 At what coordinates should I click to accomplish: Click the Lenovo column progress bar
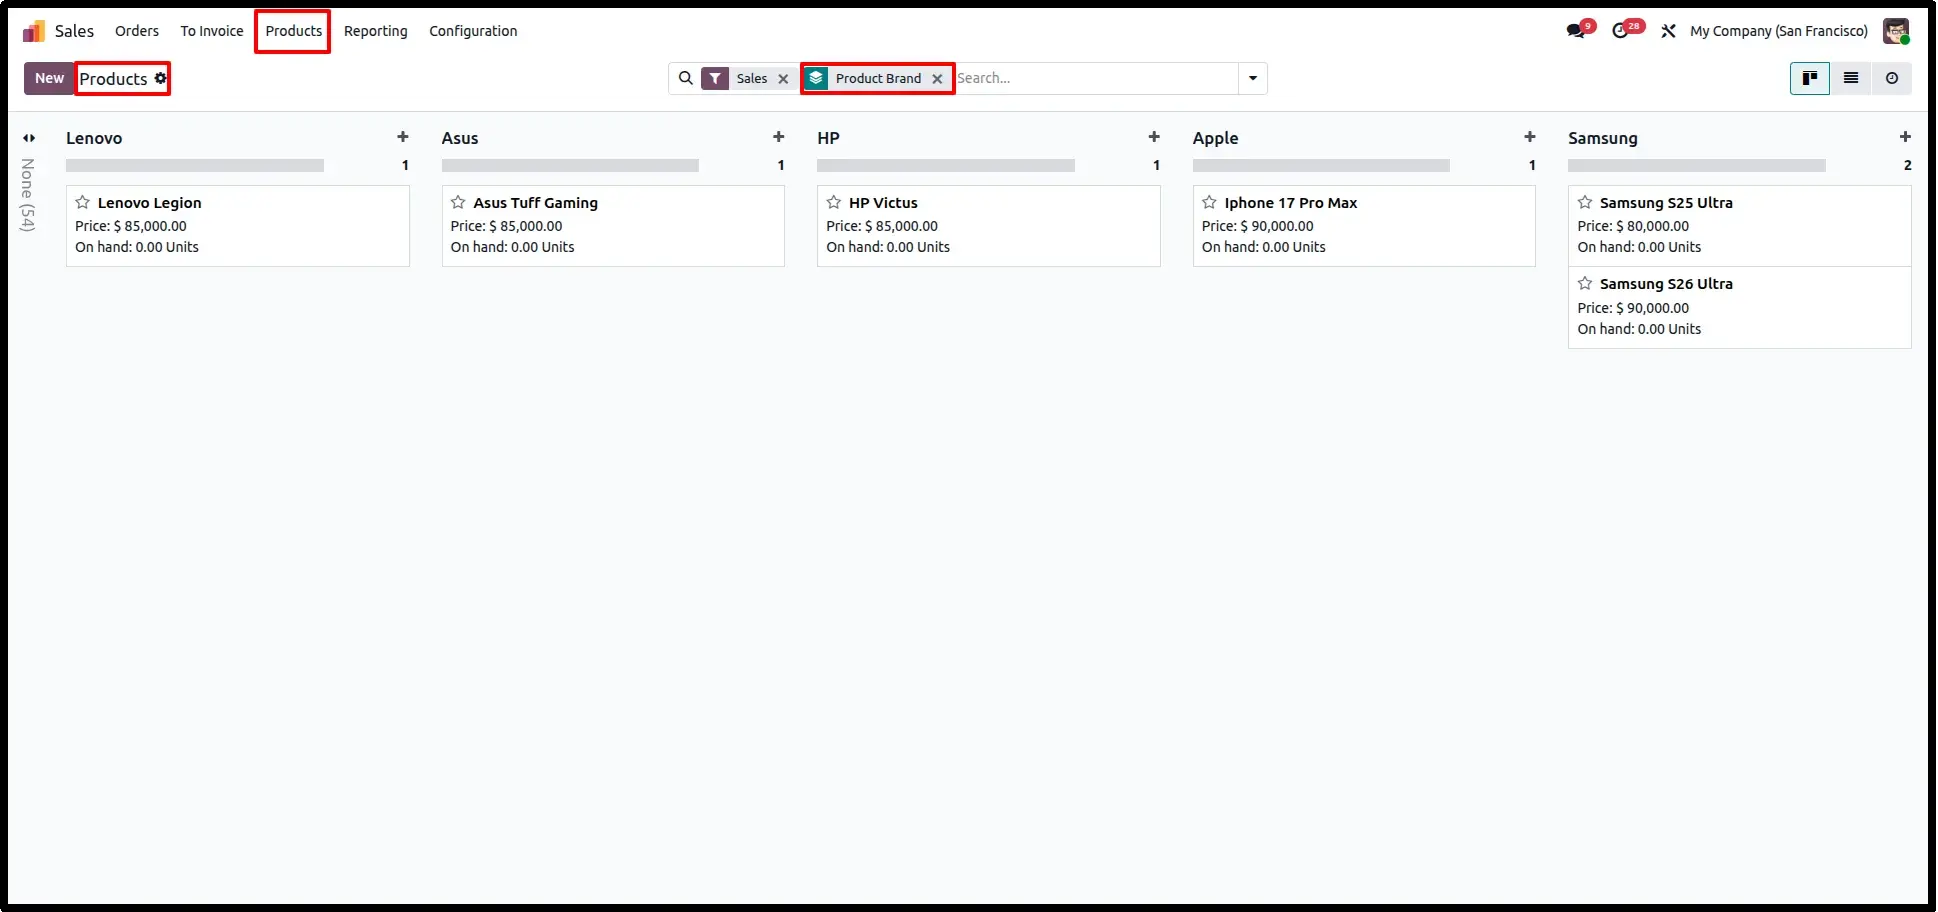[195, 165]
